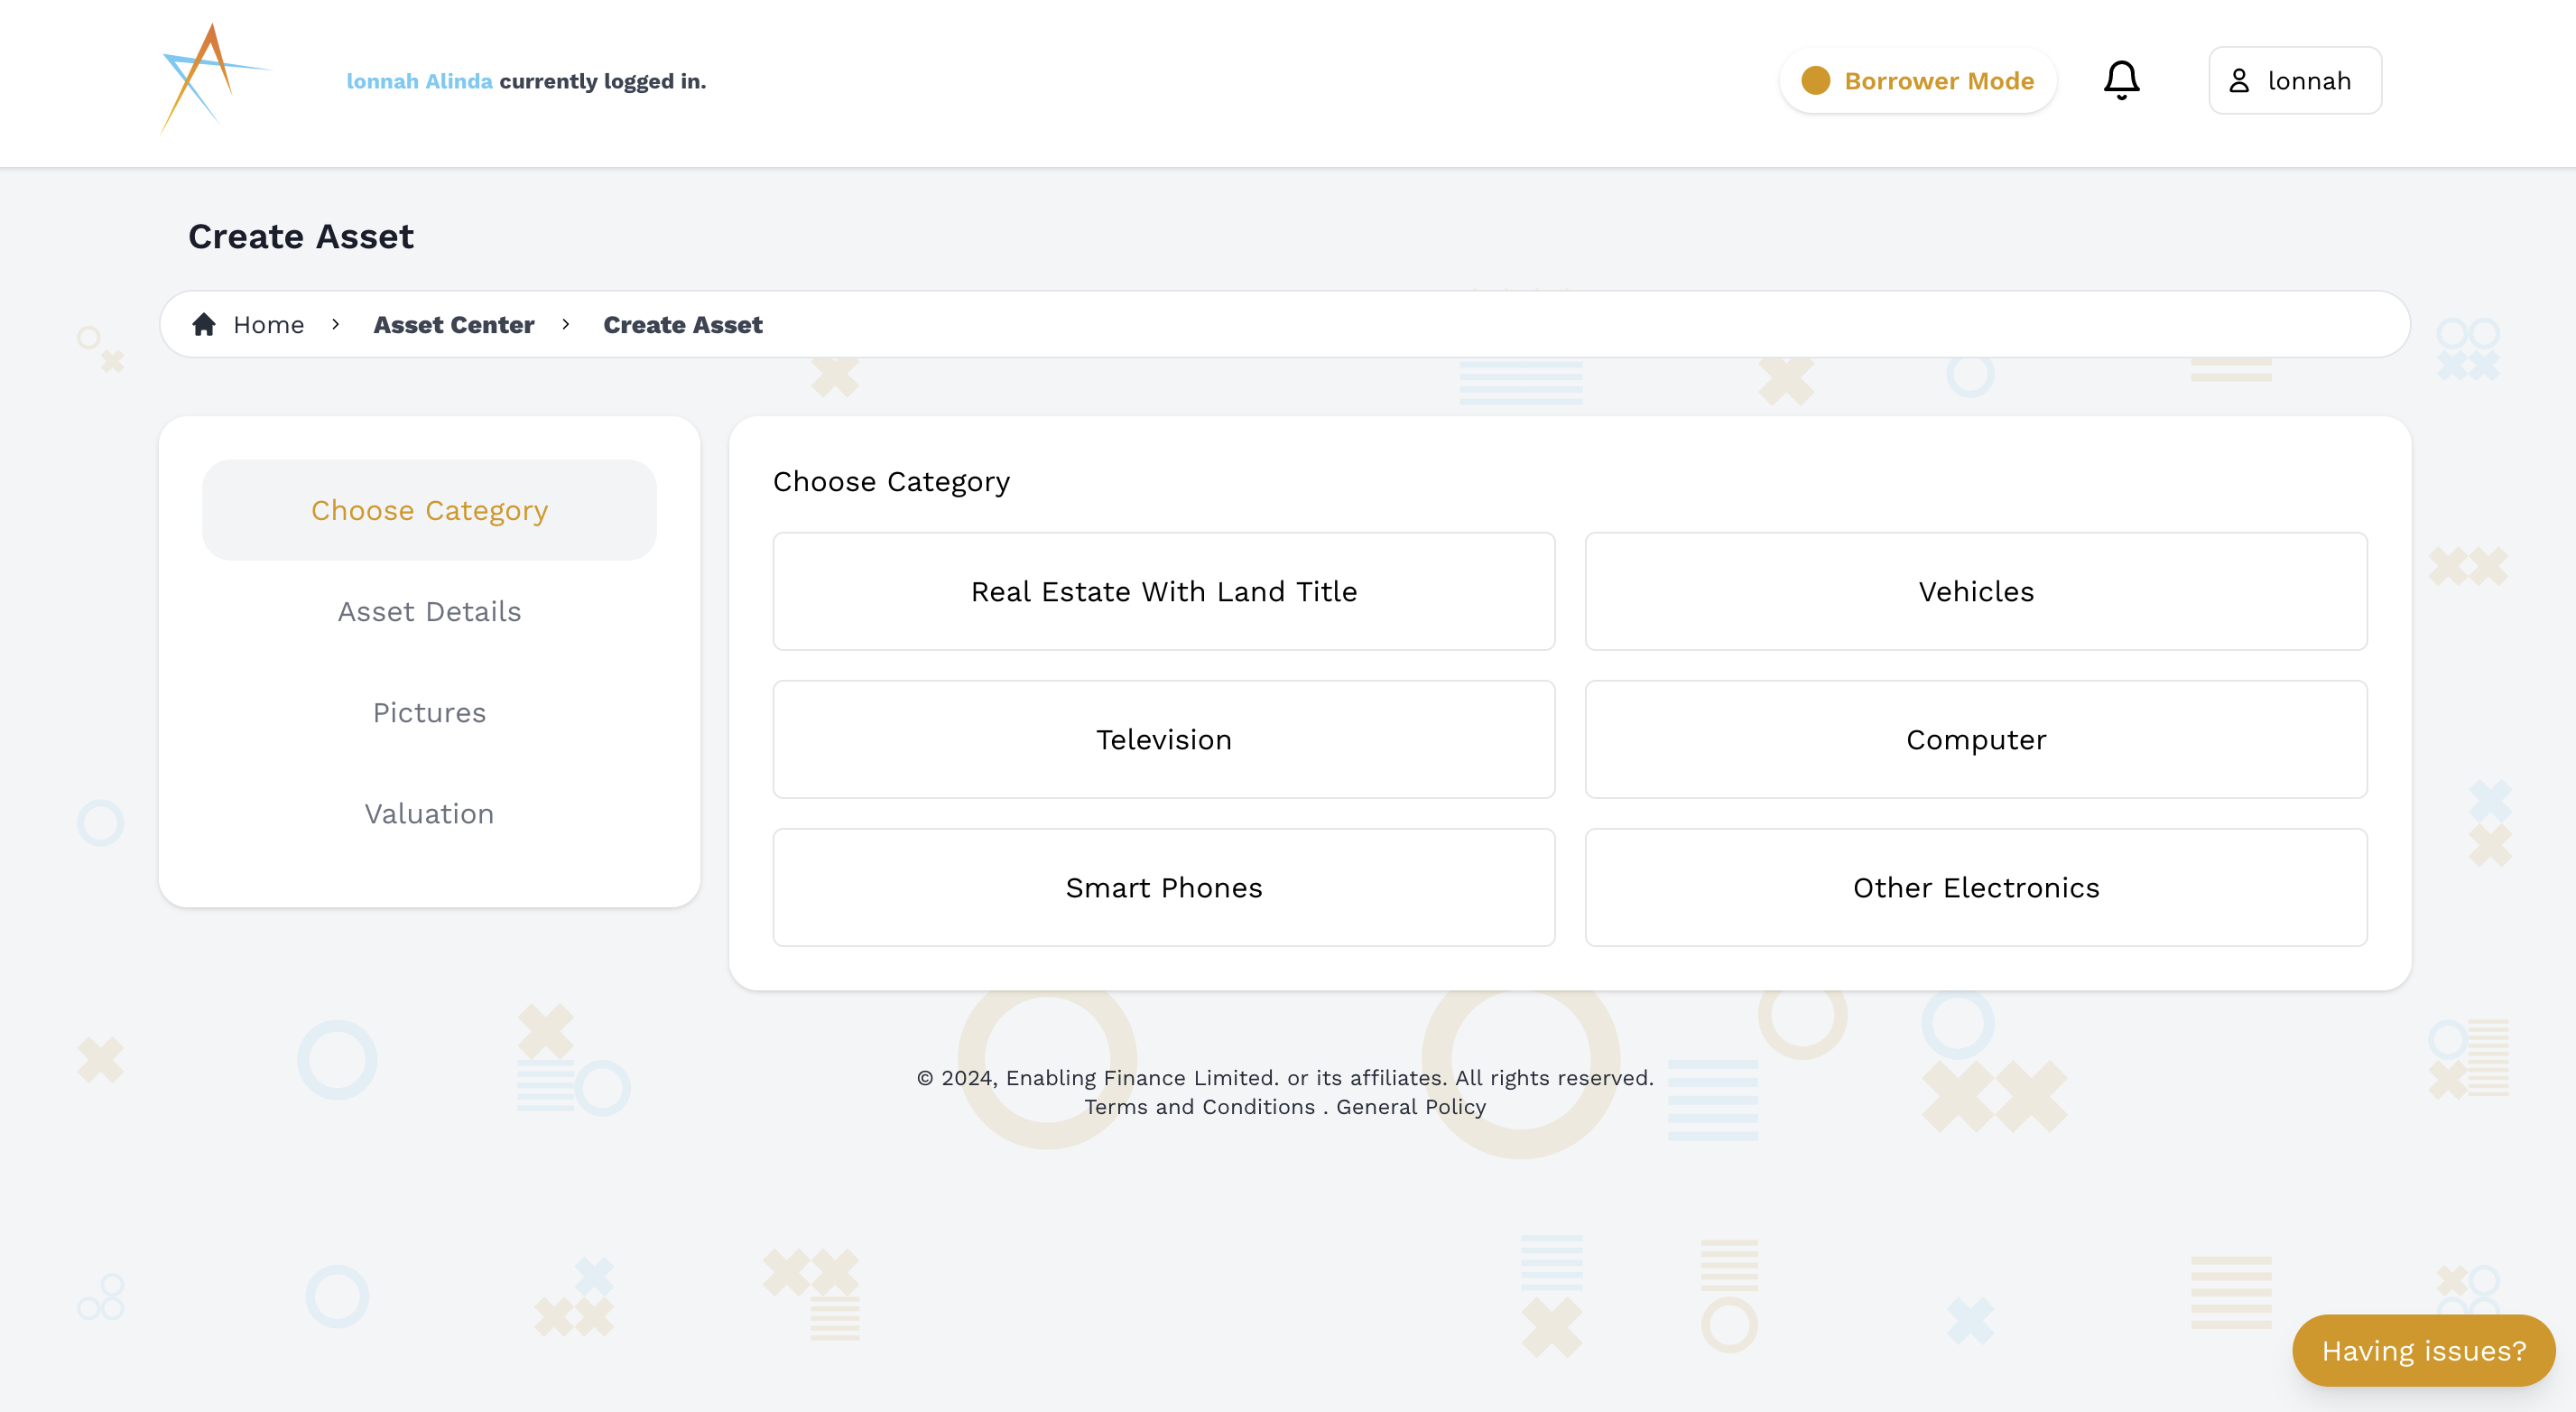
Task: Select the Valuation step
Action: click(429, 813)
